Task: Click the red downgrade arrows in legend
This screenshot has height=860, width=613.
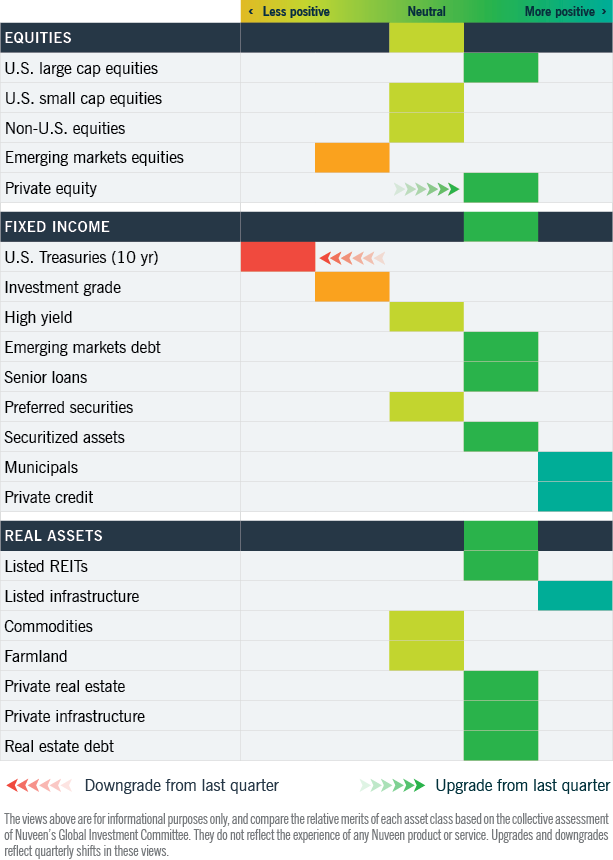Action: [x=40, y=785]
